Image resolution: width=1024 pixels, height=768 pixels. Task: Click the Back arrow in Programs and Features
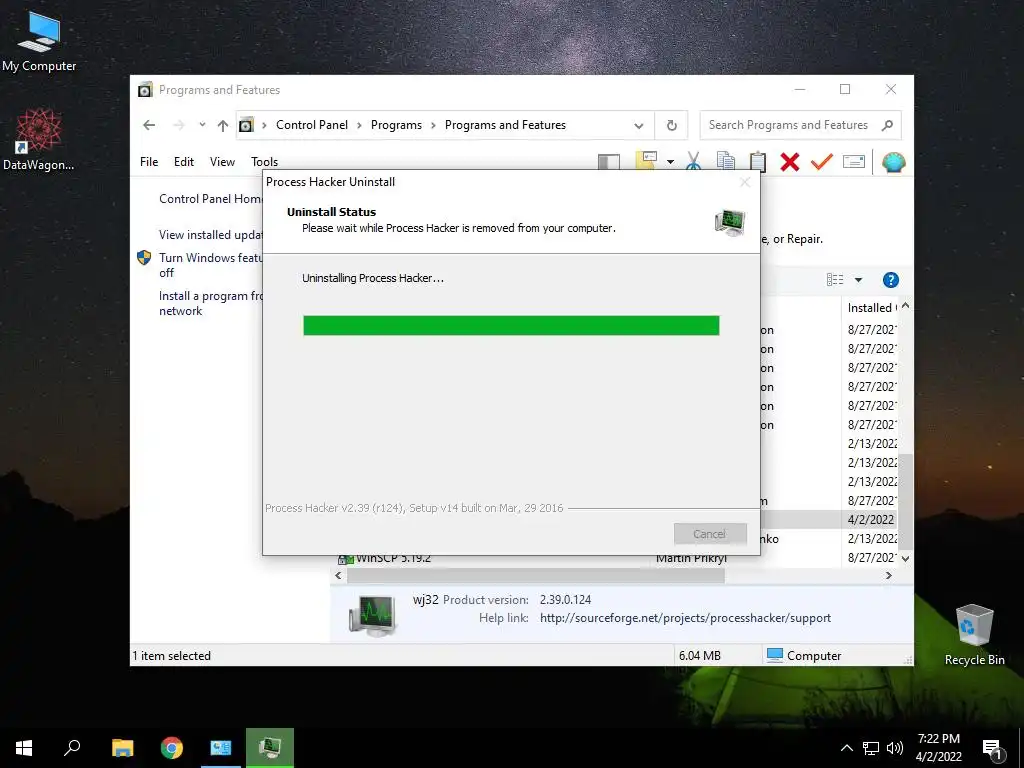(x=149, y=125)
